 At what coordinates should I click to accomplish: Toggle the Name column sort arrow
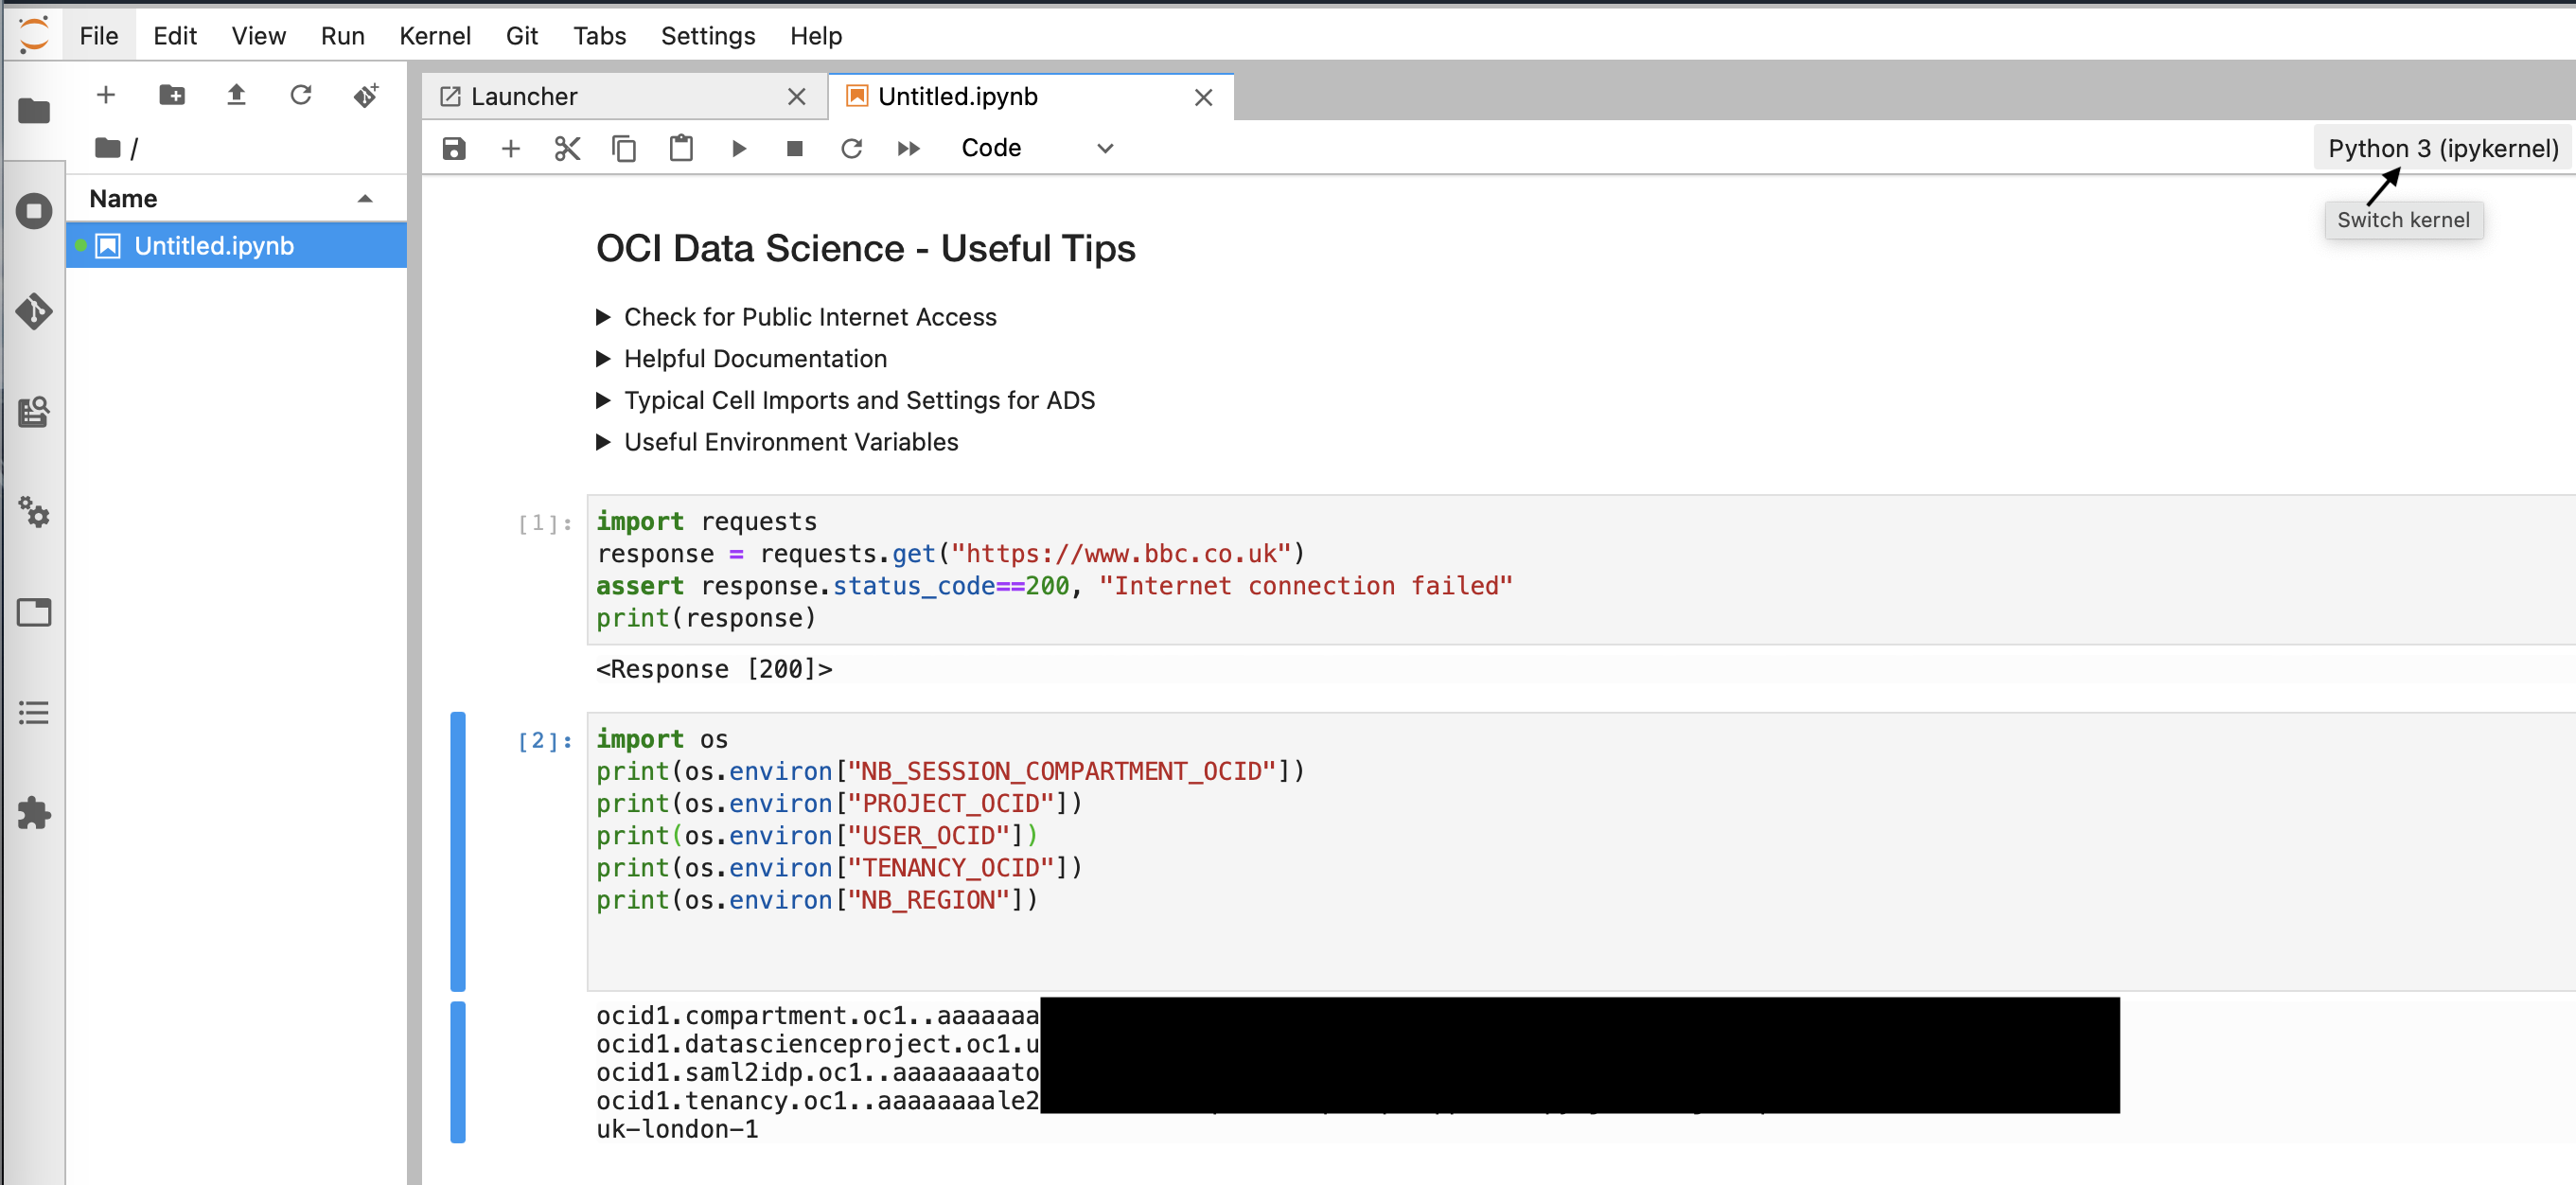[x=365, y=197]
